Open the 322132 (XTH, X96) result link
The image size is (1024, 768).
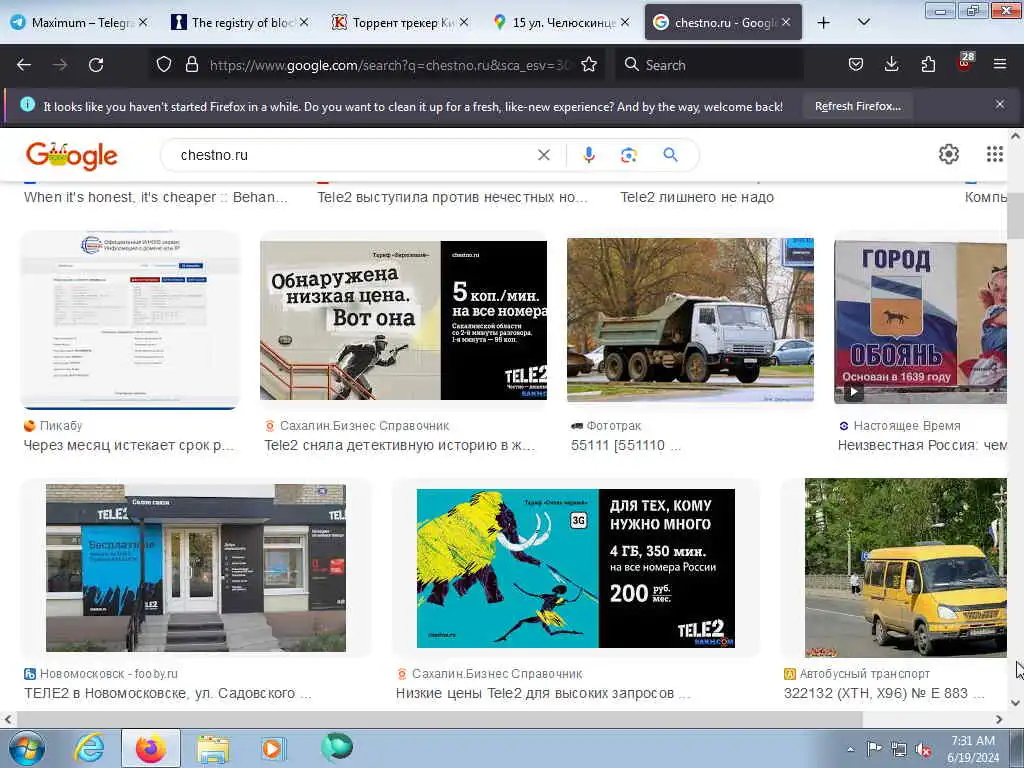[x=884, y=694]
